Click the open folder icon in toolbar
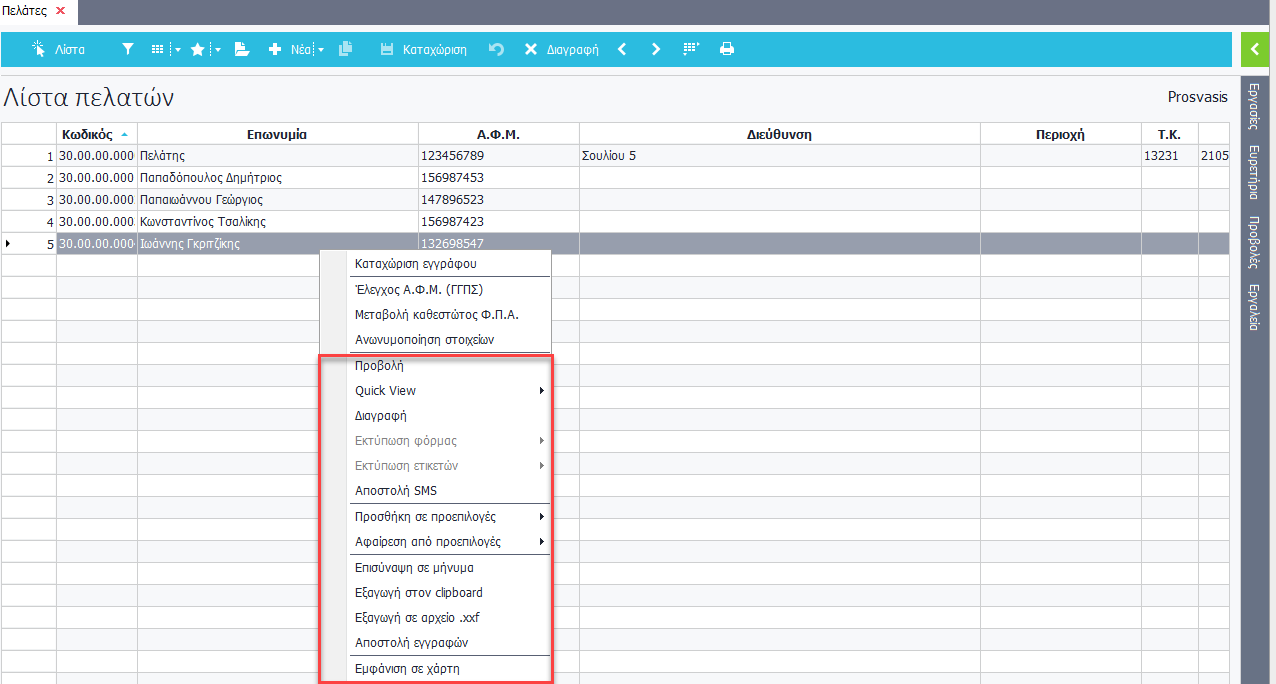1276x684 pixels. pos(242,49)
